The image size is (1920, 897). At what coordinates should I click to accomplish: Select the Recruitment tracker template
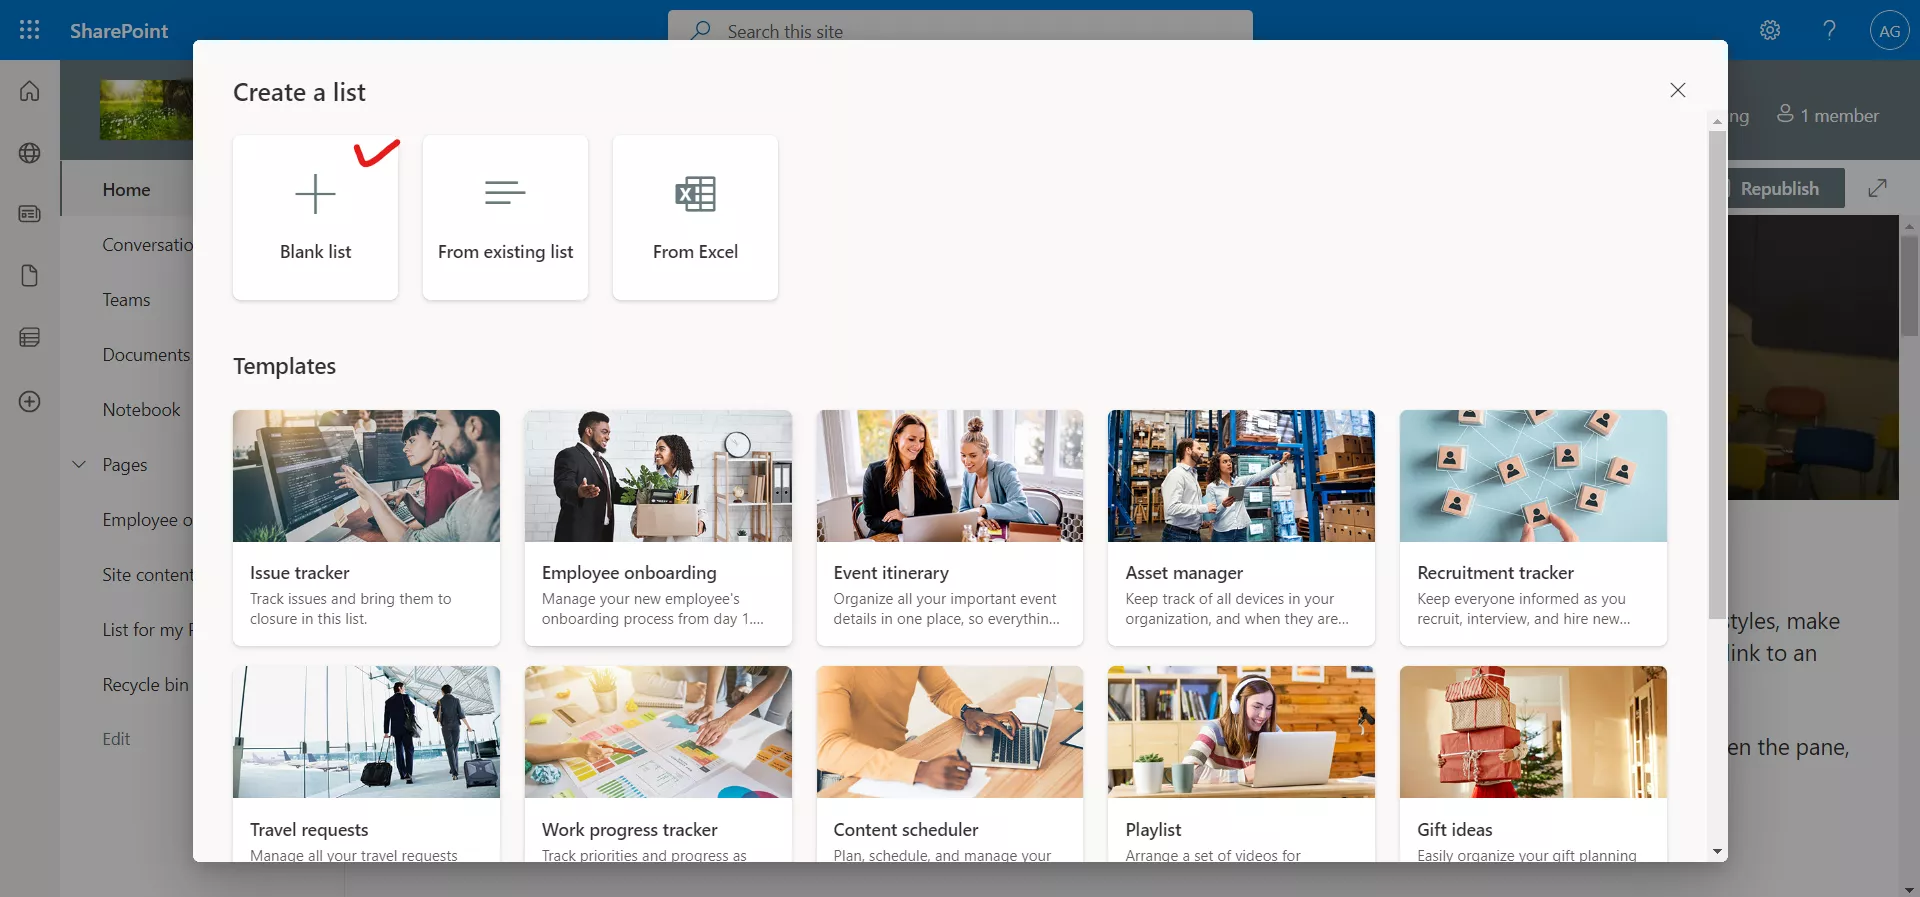tap(1533, 528)
